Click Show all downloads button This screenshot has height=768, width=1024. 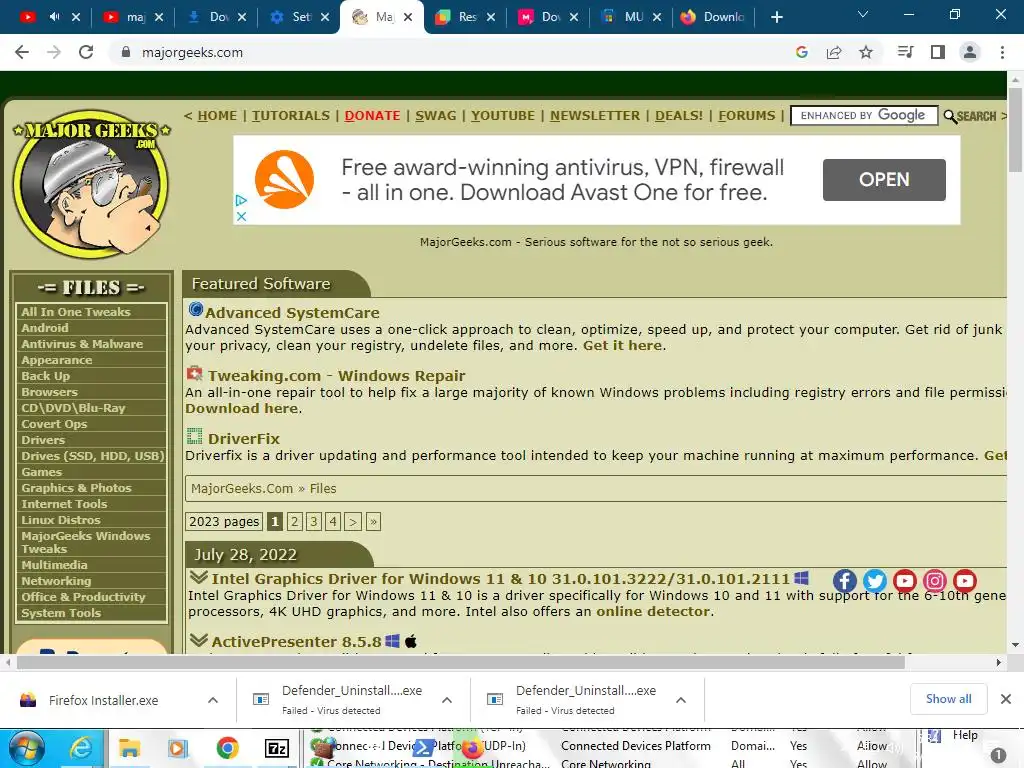[948, 699]
